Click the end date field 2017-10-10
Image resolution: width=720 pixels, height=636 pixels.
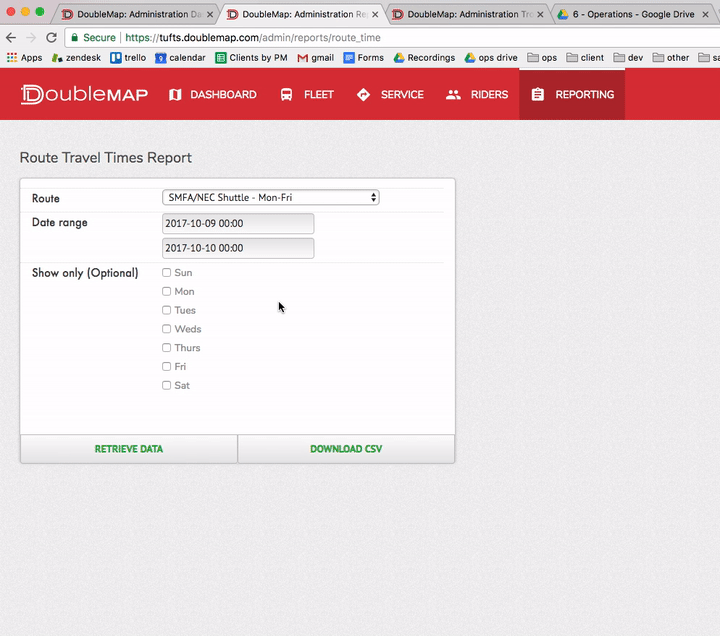click(x=238, y=248)
